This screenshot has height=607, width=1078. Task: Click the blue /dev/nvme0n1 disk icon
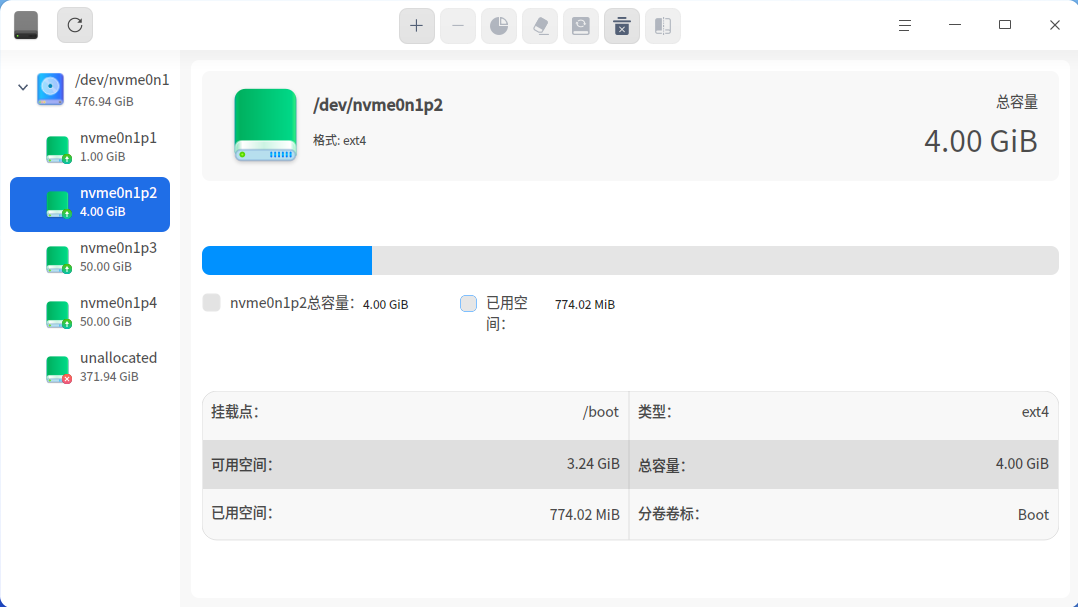(50, 89)
